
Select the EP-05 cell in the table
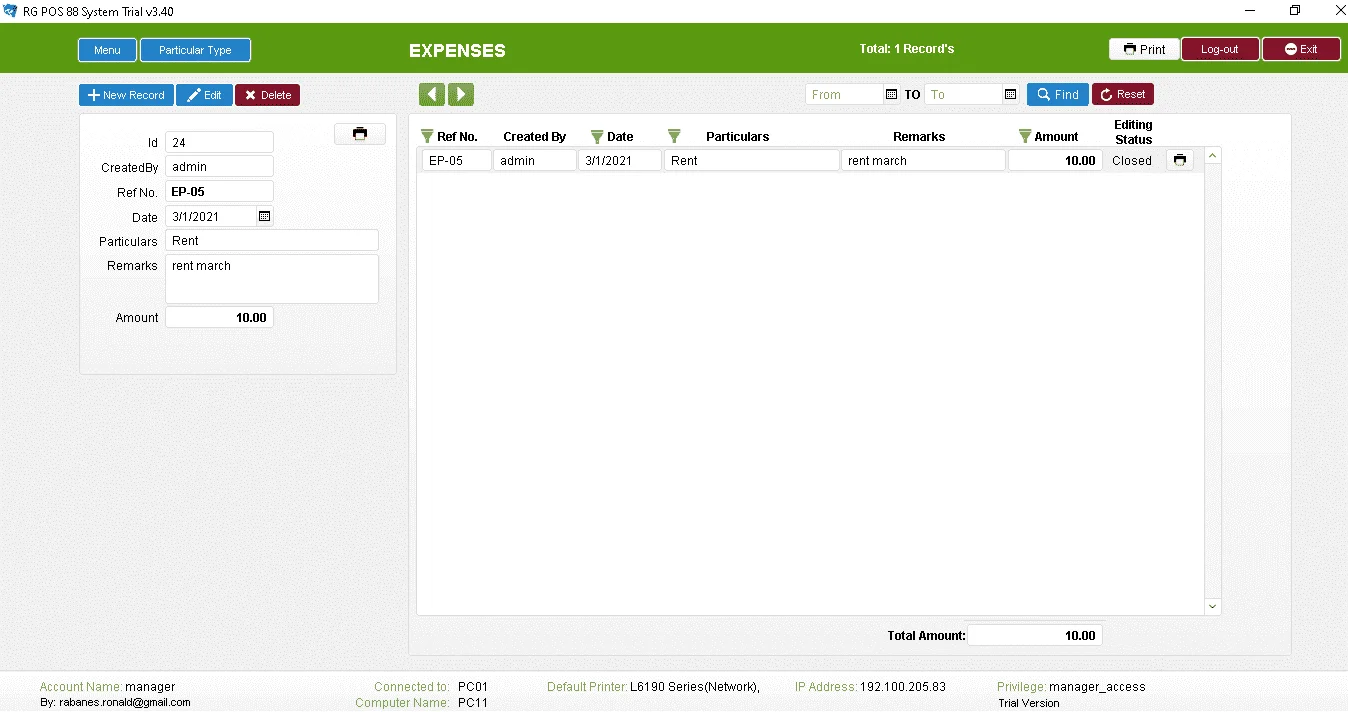tap(456, 160)
